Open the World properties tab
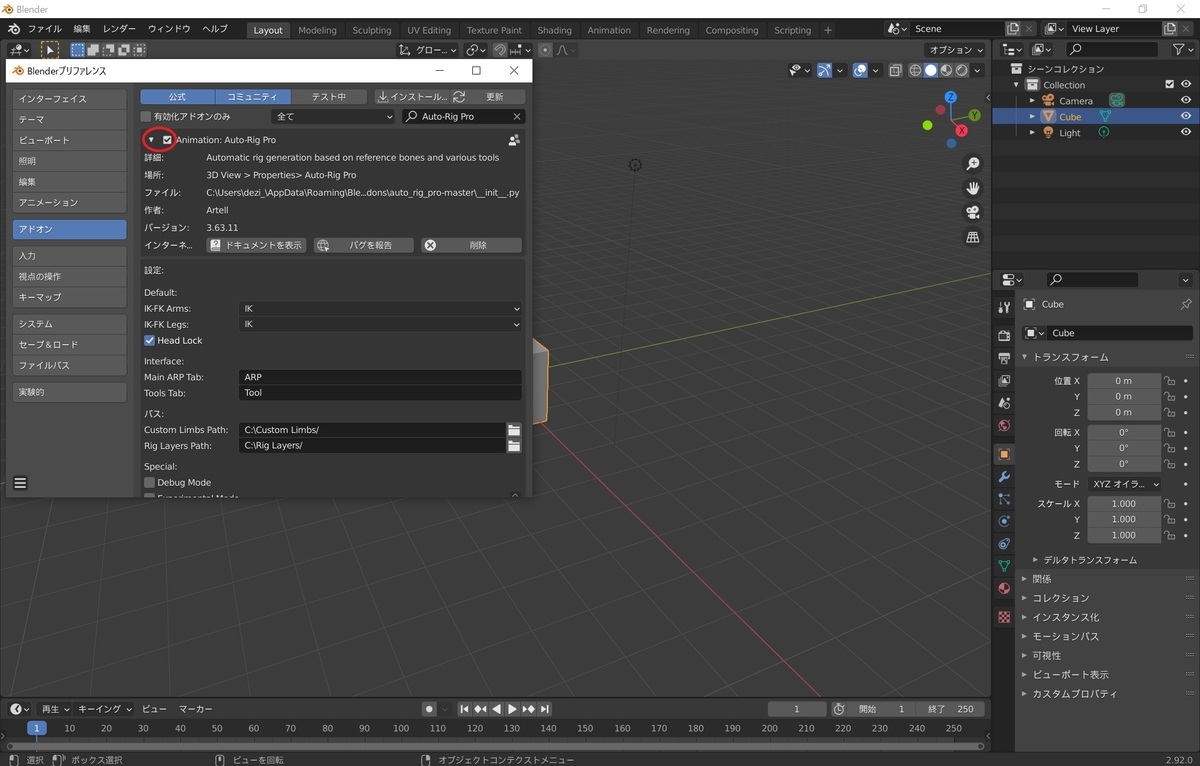 (1004, 425)
